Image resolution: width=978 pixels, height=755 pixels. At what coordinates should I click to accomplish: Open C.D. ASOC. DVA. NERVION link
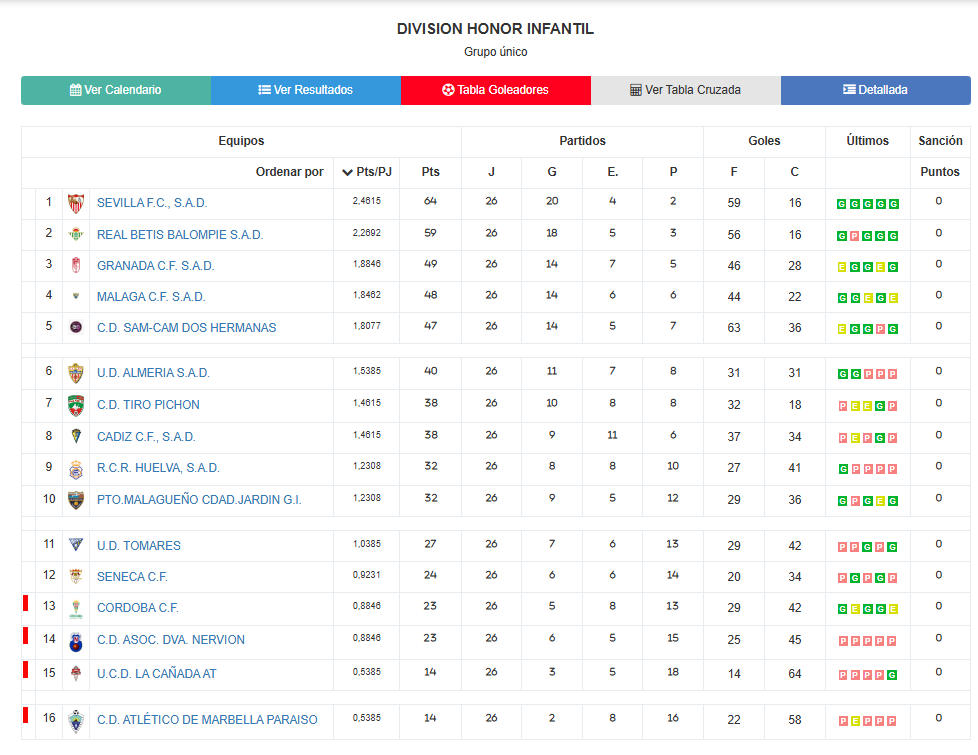[171, 640]
